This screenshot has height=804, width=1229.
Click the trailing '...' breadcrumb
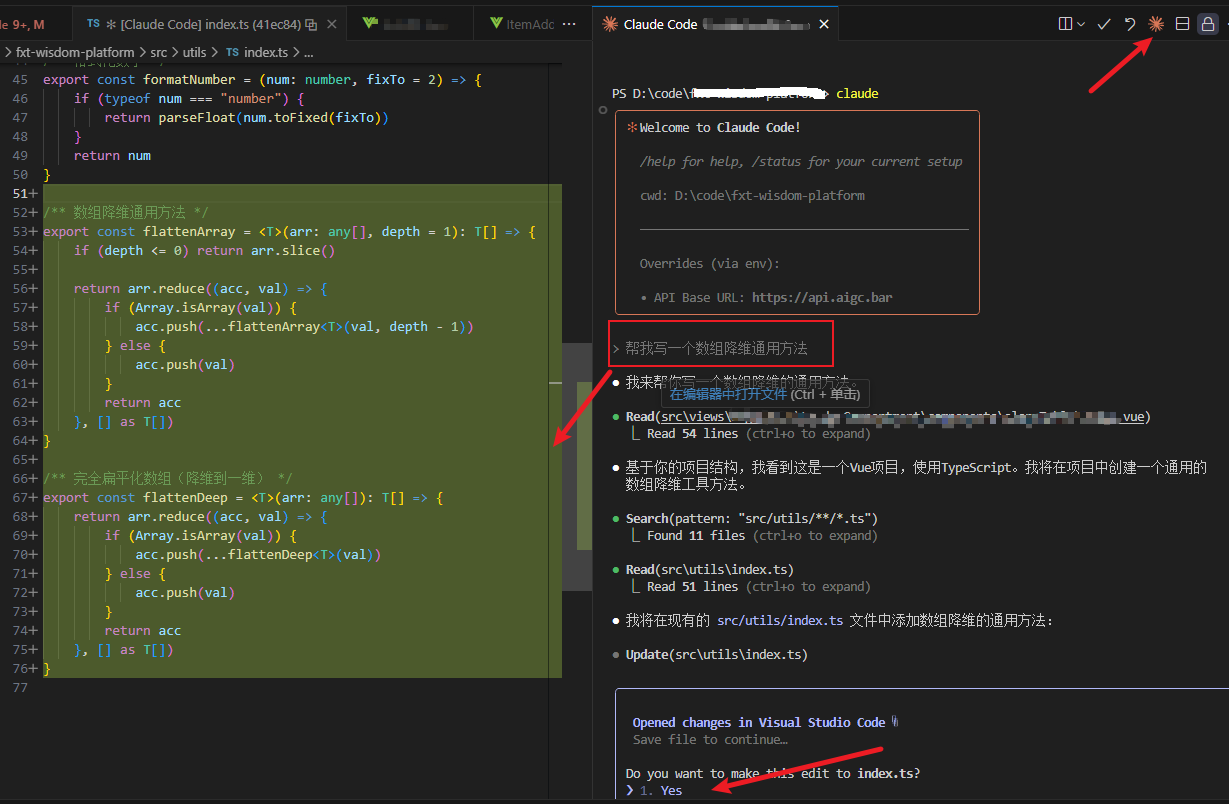click(x=308, y=52)
